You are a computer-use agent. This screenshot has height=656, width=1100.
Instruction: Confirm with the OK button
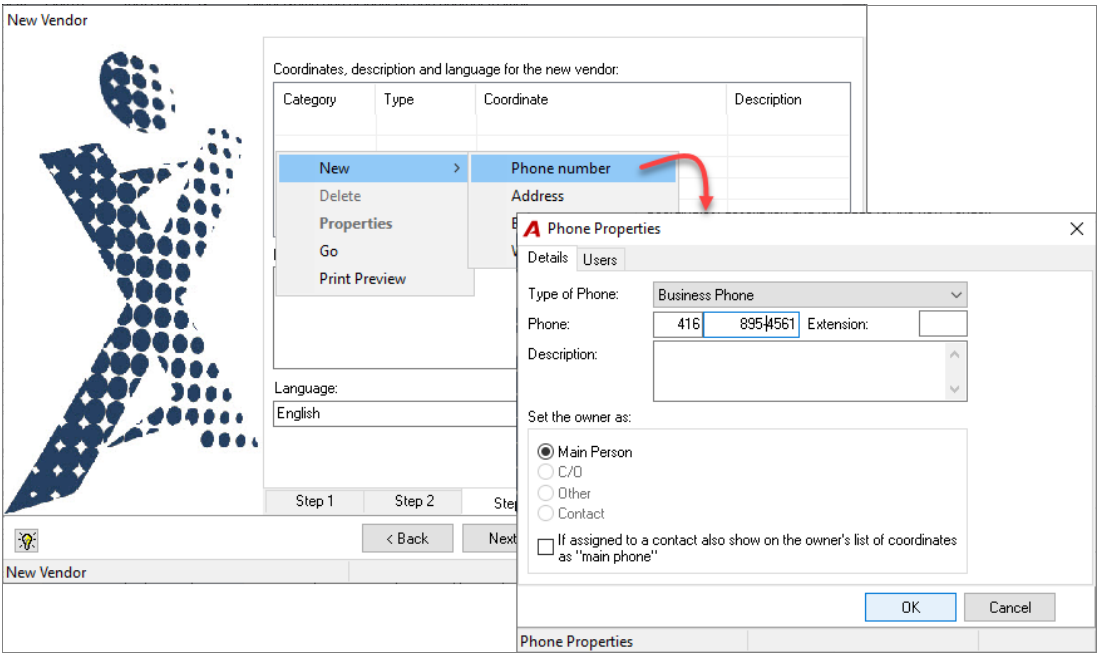tap(910, 607)
